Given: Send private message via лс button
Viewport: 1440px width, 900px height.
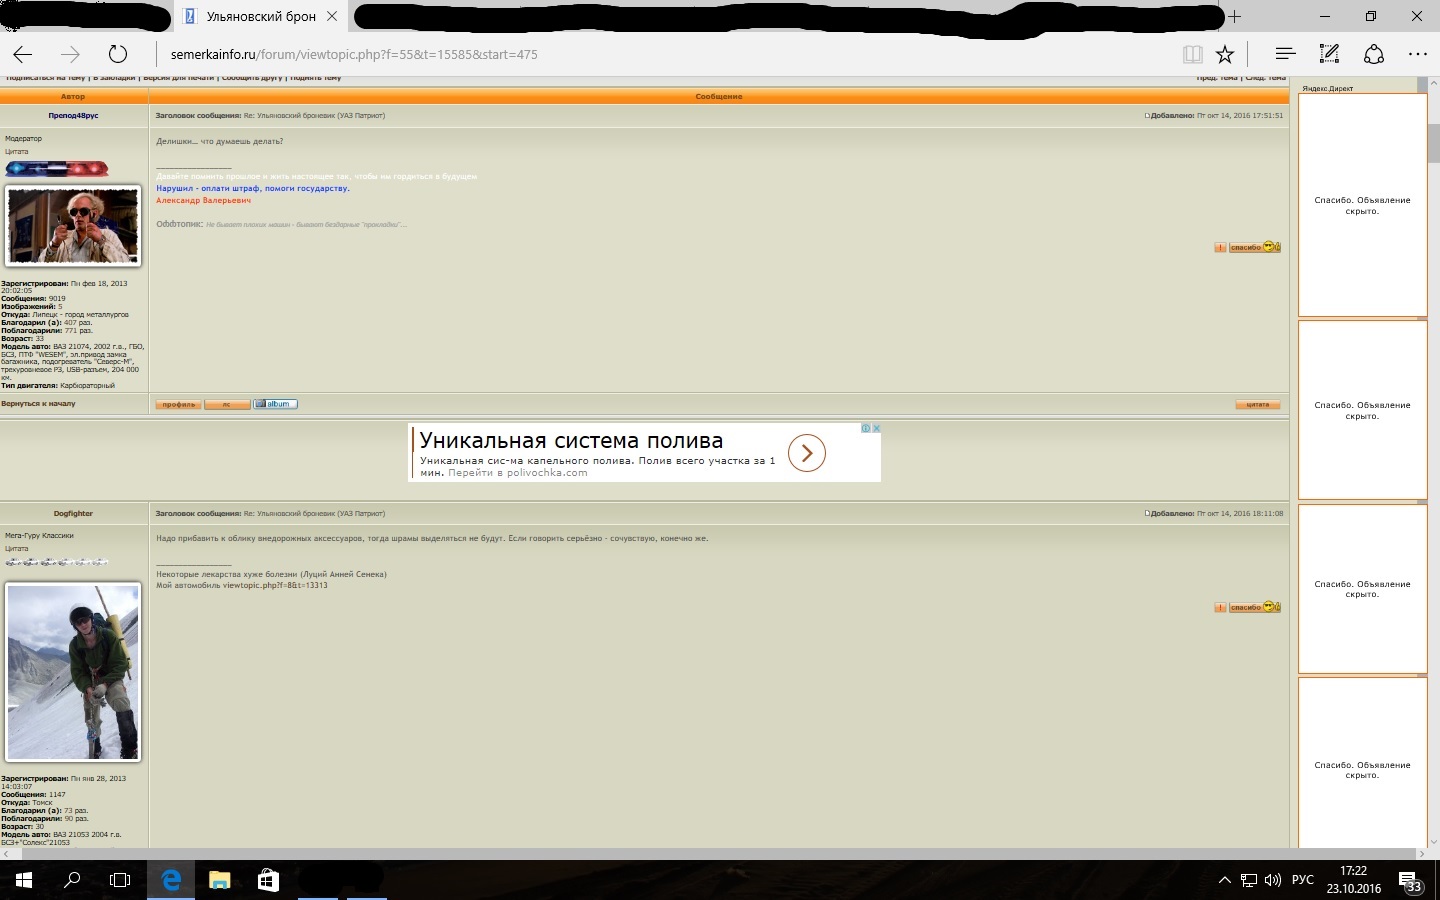Looking at the screenshot, I should tap(227, 404).
